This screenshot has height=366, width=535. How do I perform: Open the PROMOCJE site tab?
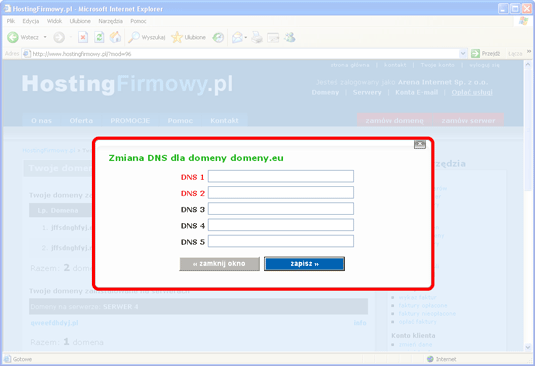pyautogui.click(x=130, y=120)
